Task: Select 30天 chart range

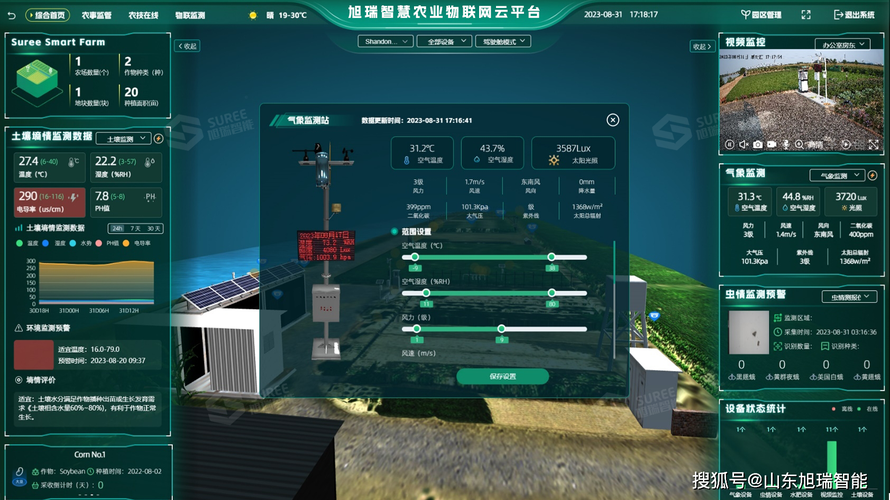Action: [x=153, y=228]
